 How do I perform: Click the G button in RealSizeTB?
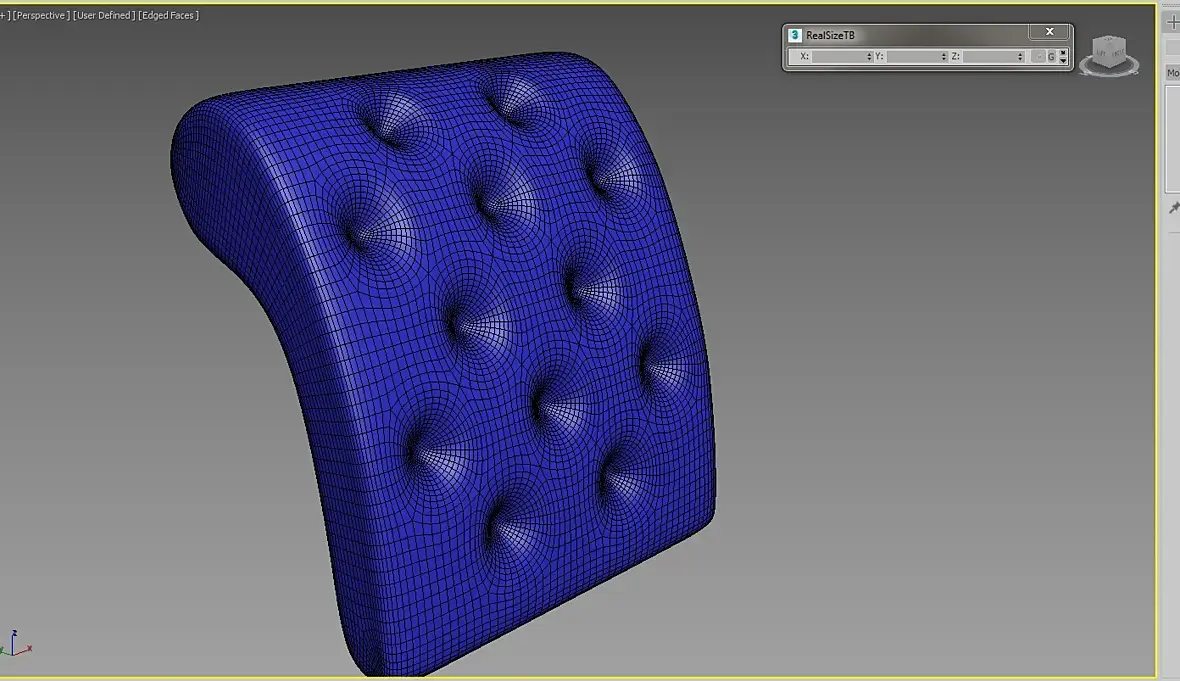click(x=1051, y=56)
